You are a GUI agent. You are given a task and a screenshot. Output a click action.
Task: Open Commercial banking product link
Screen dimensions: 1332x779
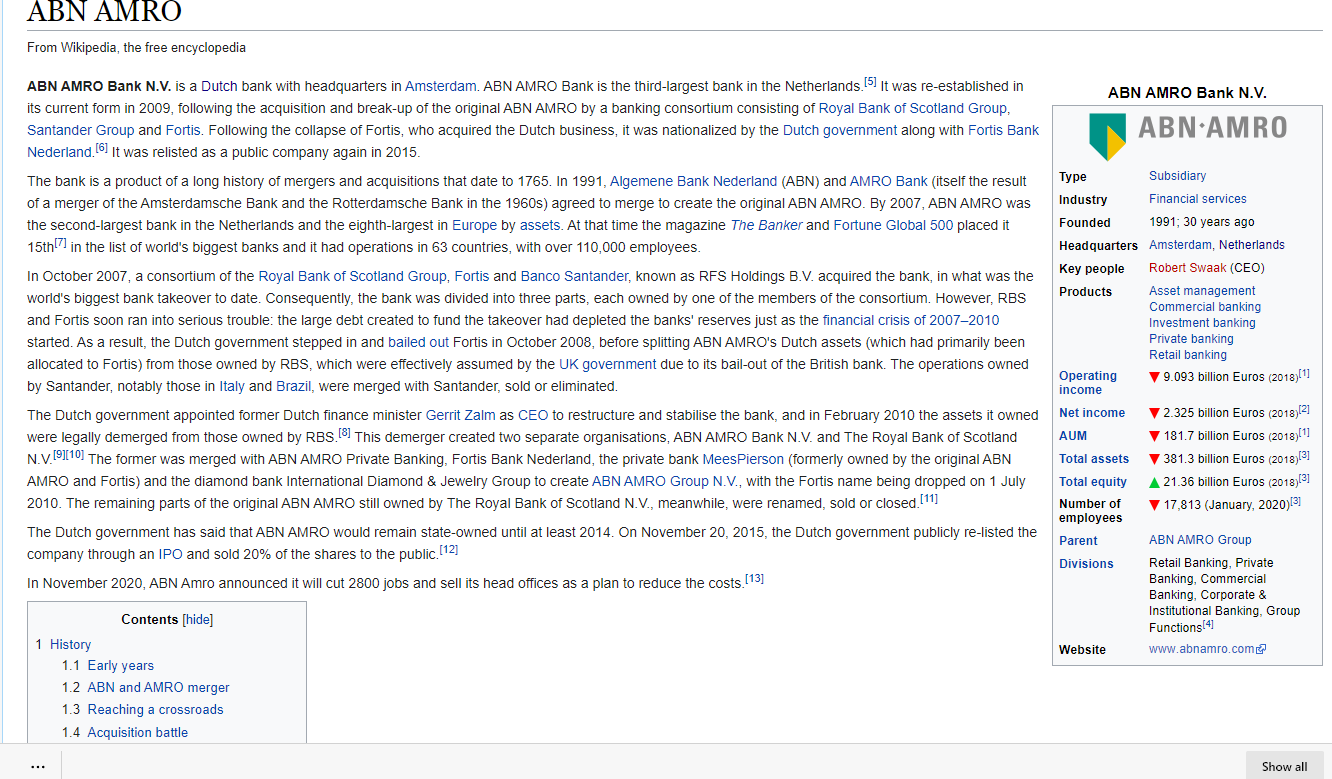(1205, 307)
